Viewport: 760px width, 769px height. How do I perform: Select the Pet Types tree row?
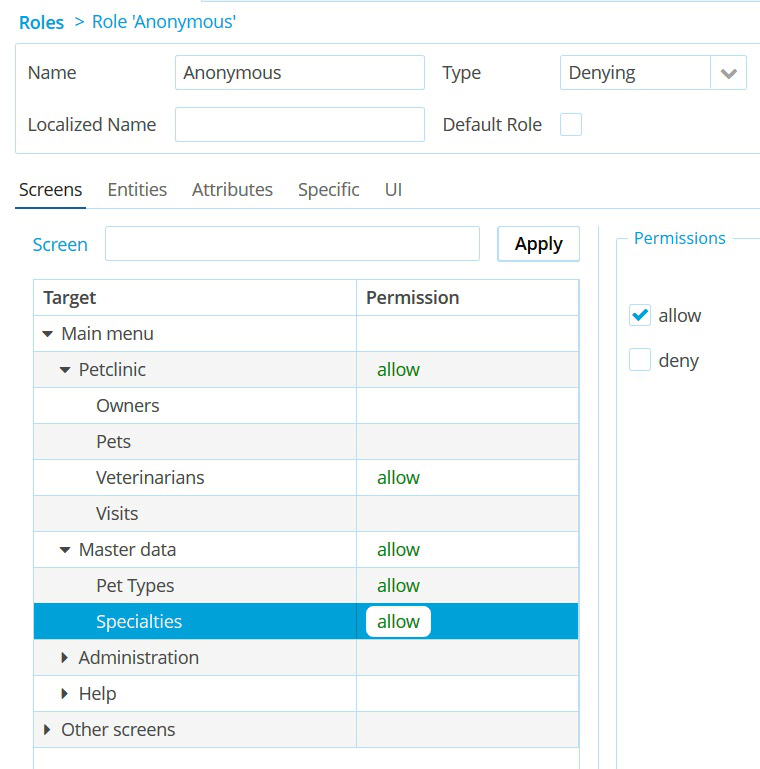tap(135, 586)
